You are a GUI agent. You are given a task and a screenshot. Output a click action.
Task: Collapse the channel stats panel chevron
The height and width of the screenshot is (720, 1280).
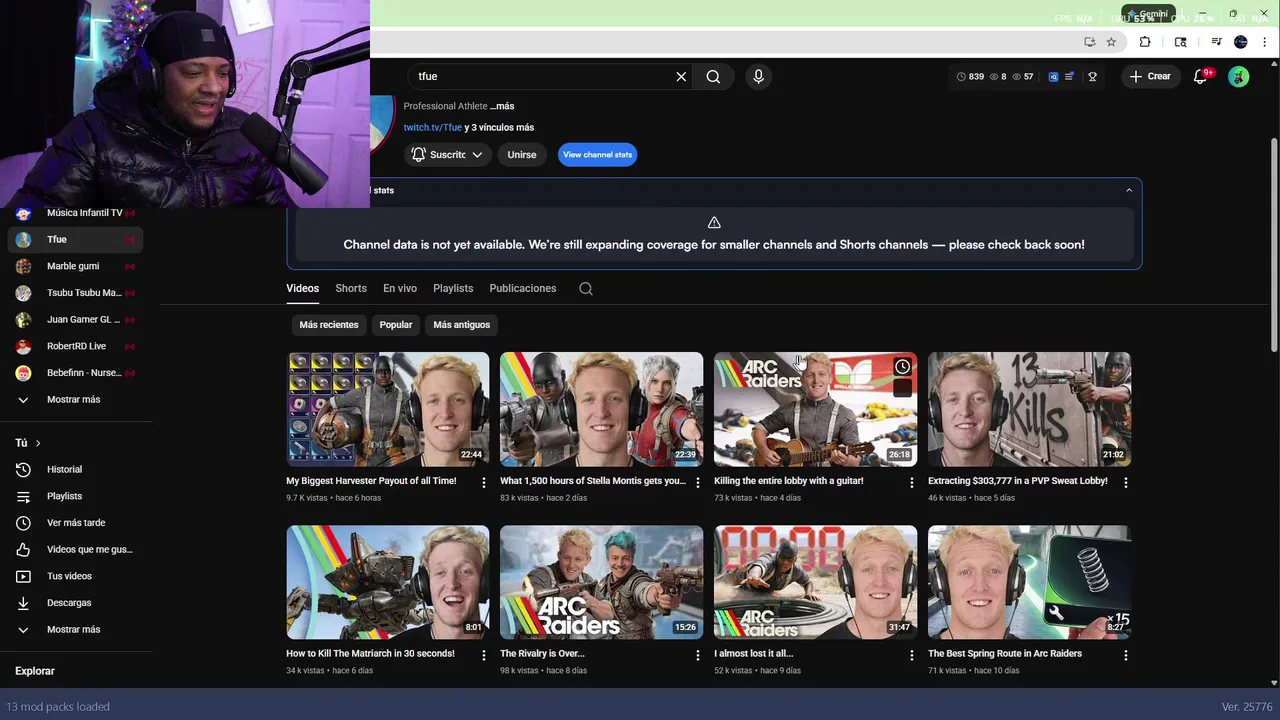point(1129,190)
